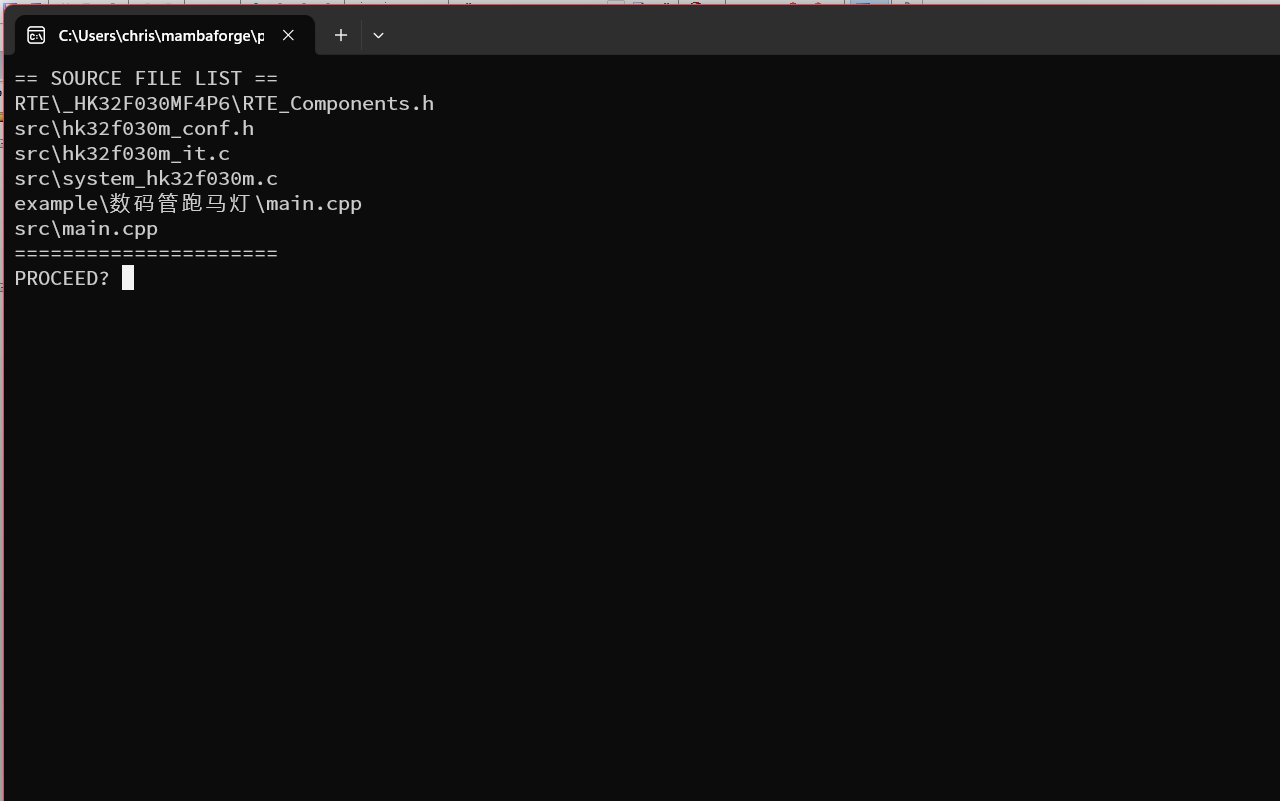Click the blinking cursor after PROCEED?
1280x801 pixels.
(x=128, y=278)
